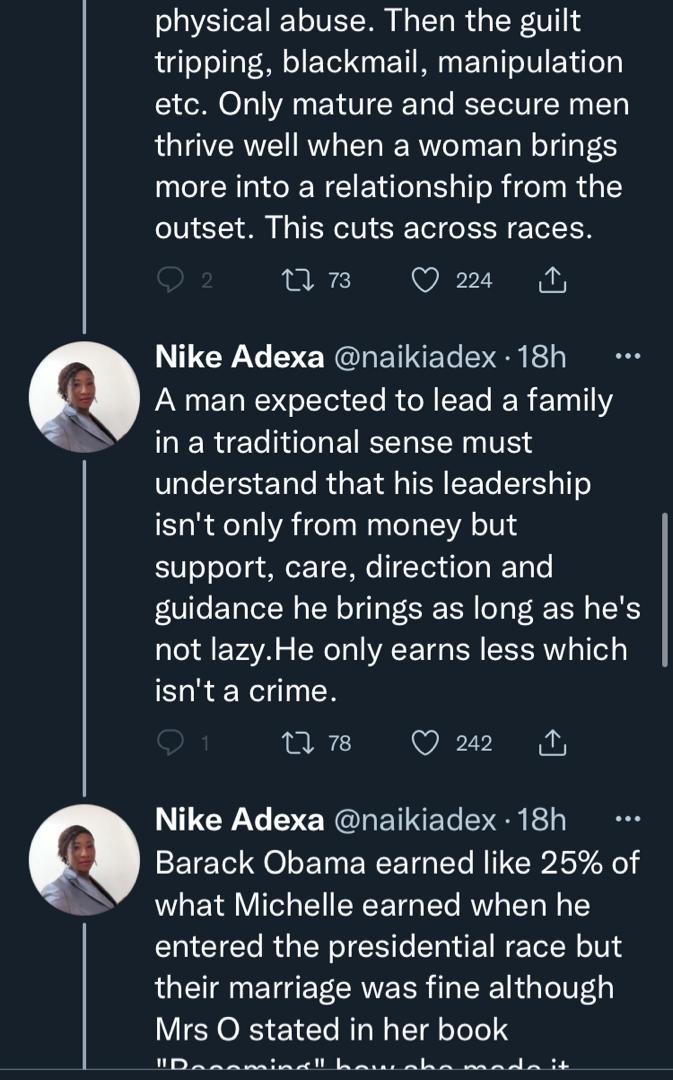The height and width of the screenshot is (1080, 673).
Task: Open more options on the Barack Obama tweet
Action: coord(626,820)
